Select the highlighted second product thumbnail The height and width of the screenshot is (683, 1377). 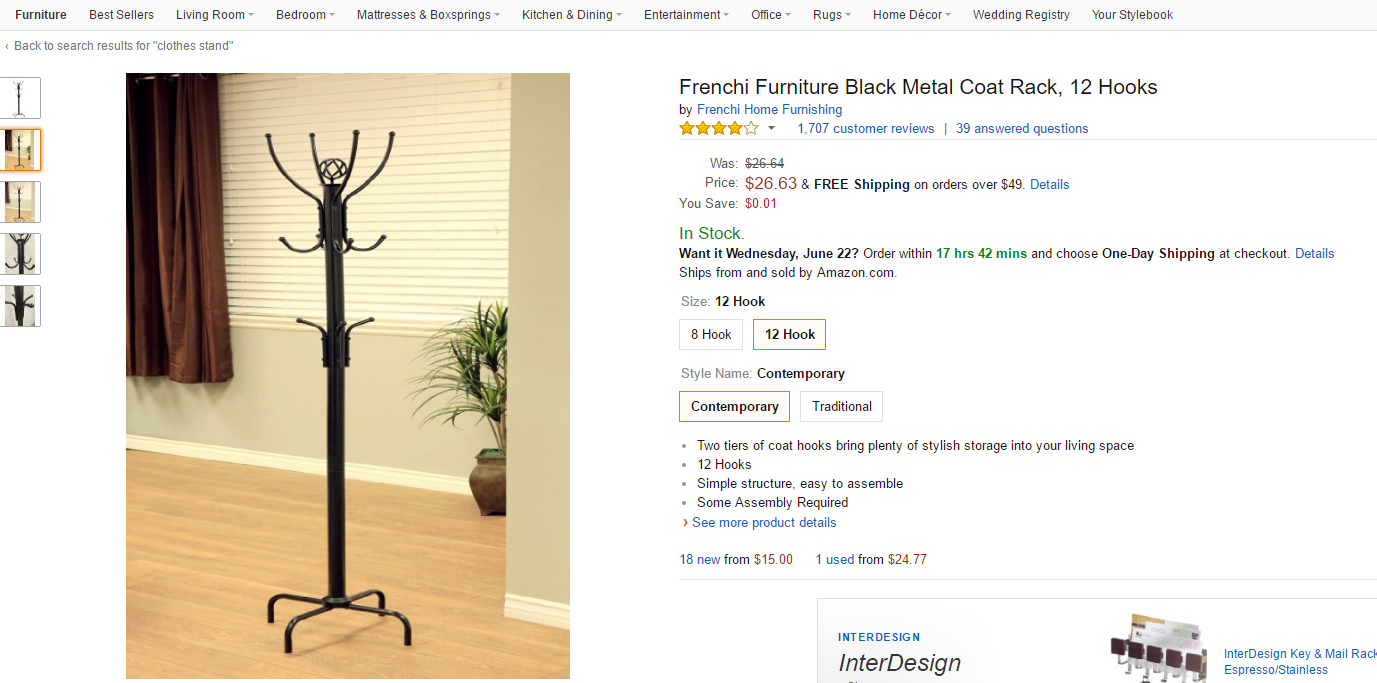click(19, 150)
